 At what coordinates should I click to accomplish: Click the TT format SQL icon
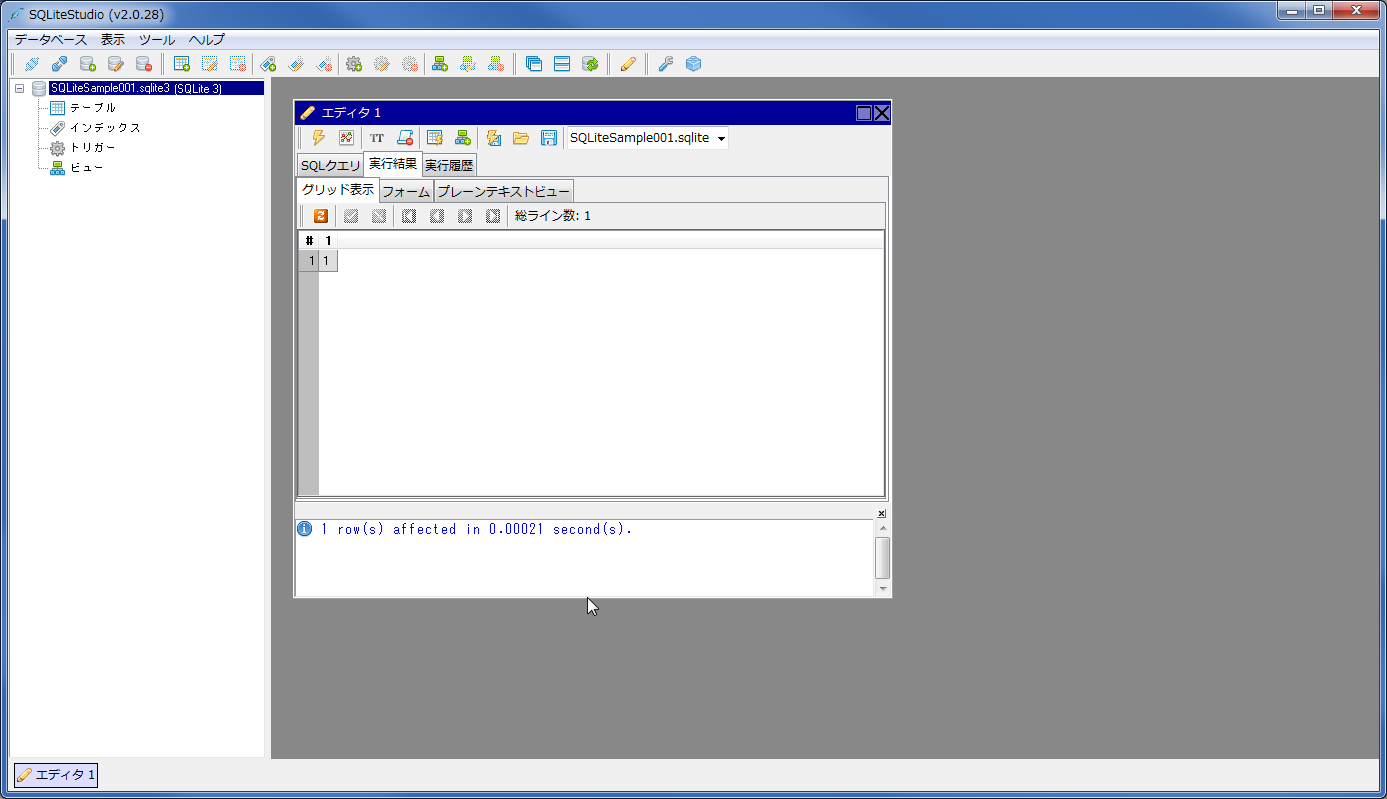tap(377, 138)
